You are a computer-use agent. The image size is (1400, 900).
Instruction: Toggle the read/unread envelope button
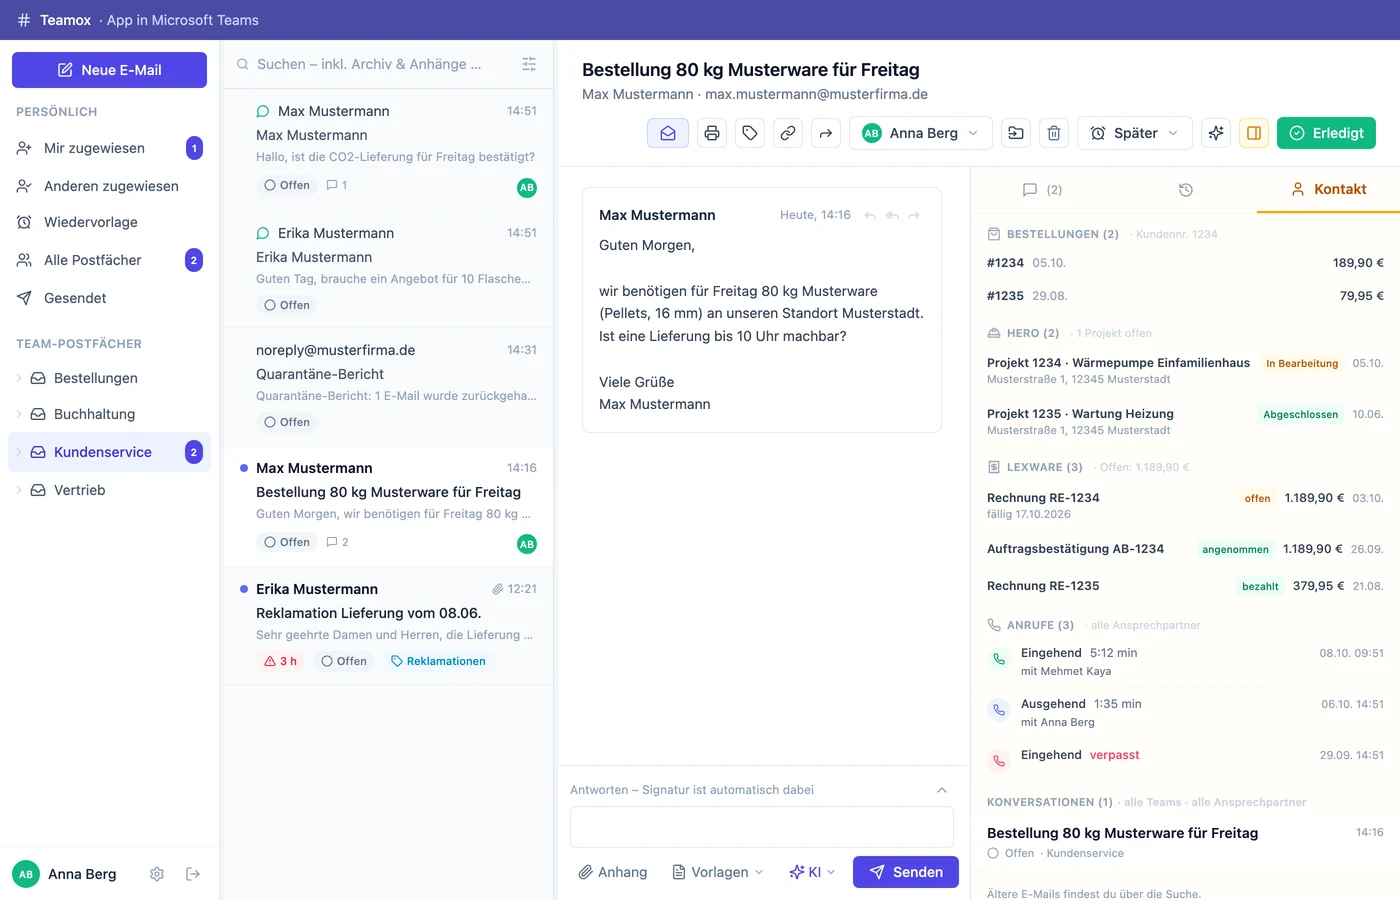point(668,133)
